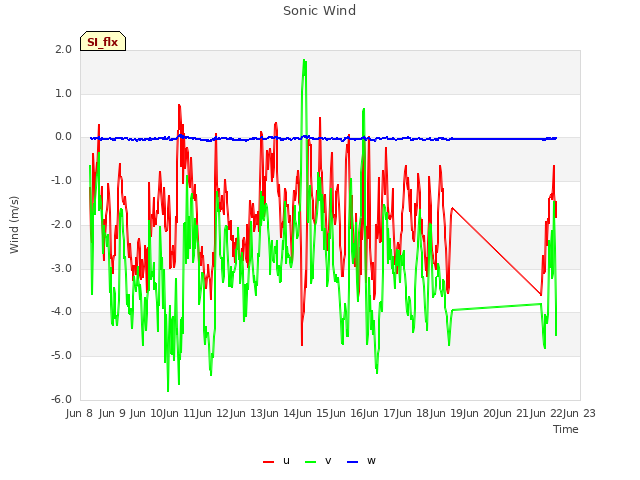Click the -5.0 y-axis tick label
This screenshot has height=480, width=640.
point(61,356)
